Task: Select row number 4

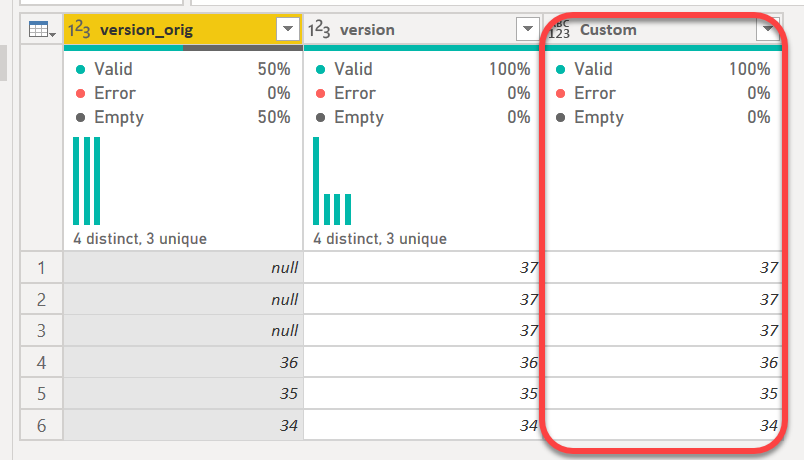Action: point(42,362)
